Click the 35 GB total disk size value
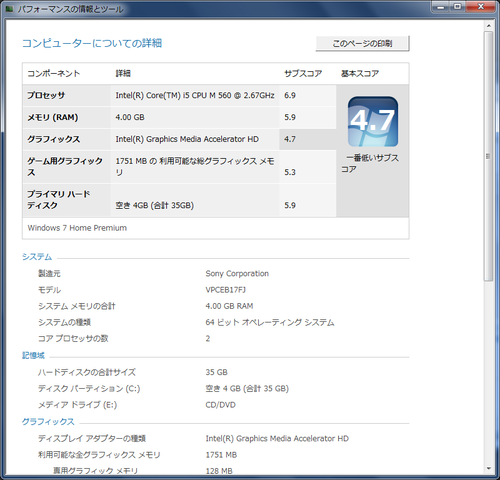 coord(217,372)
